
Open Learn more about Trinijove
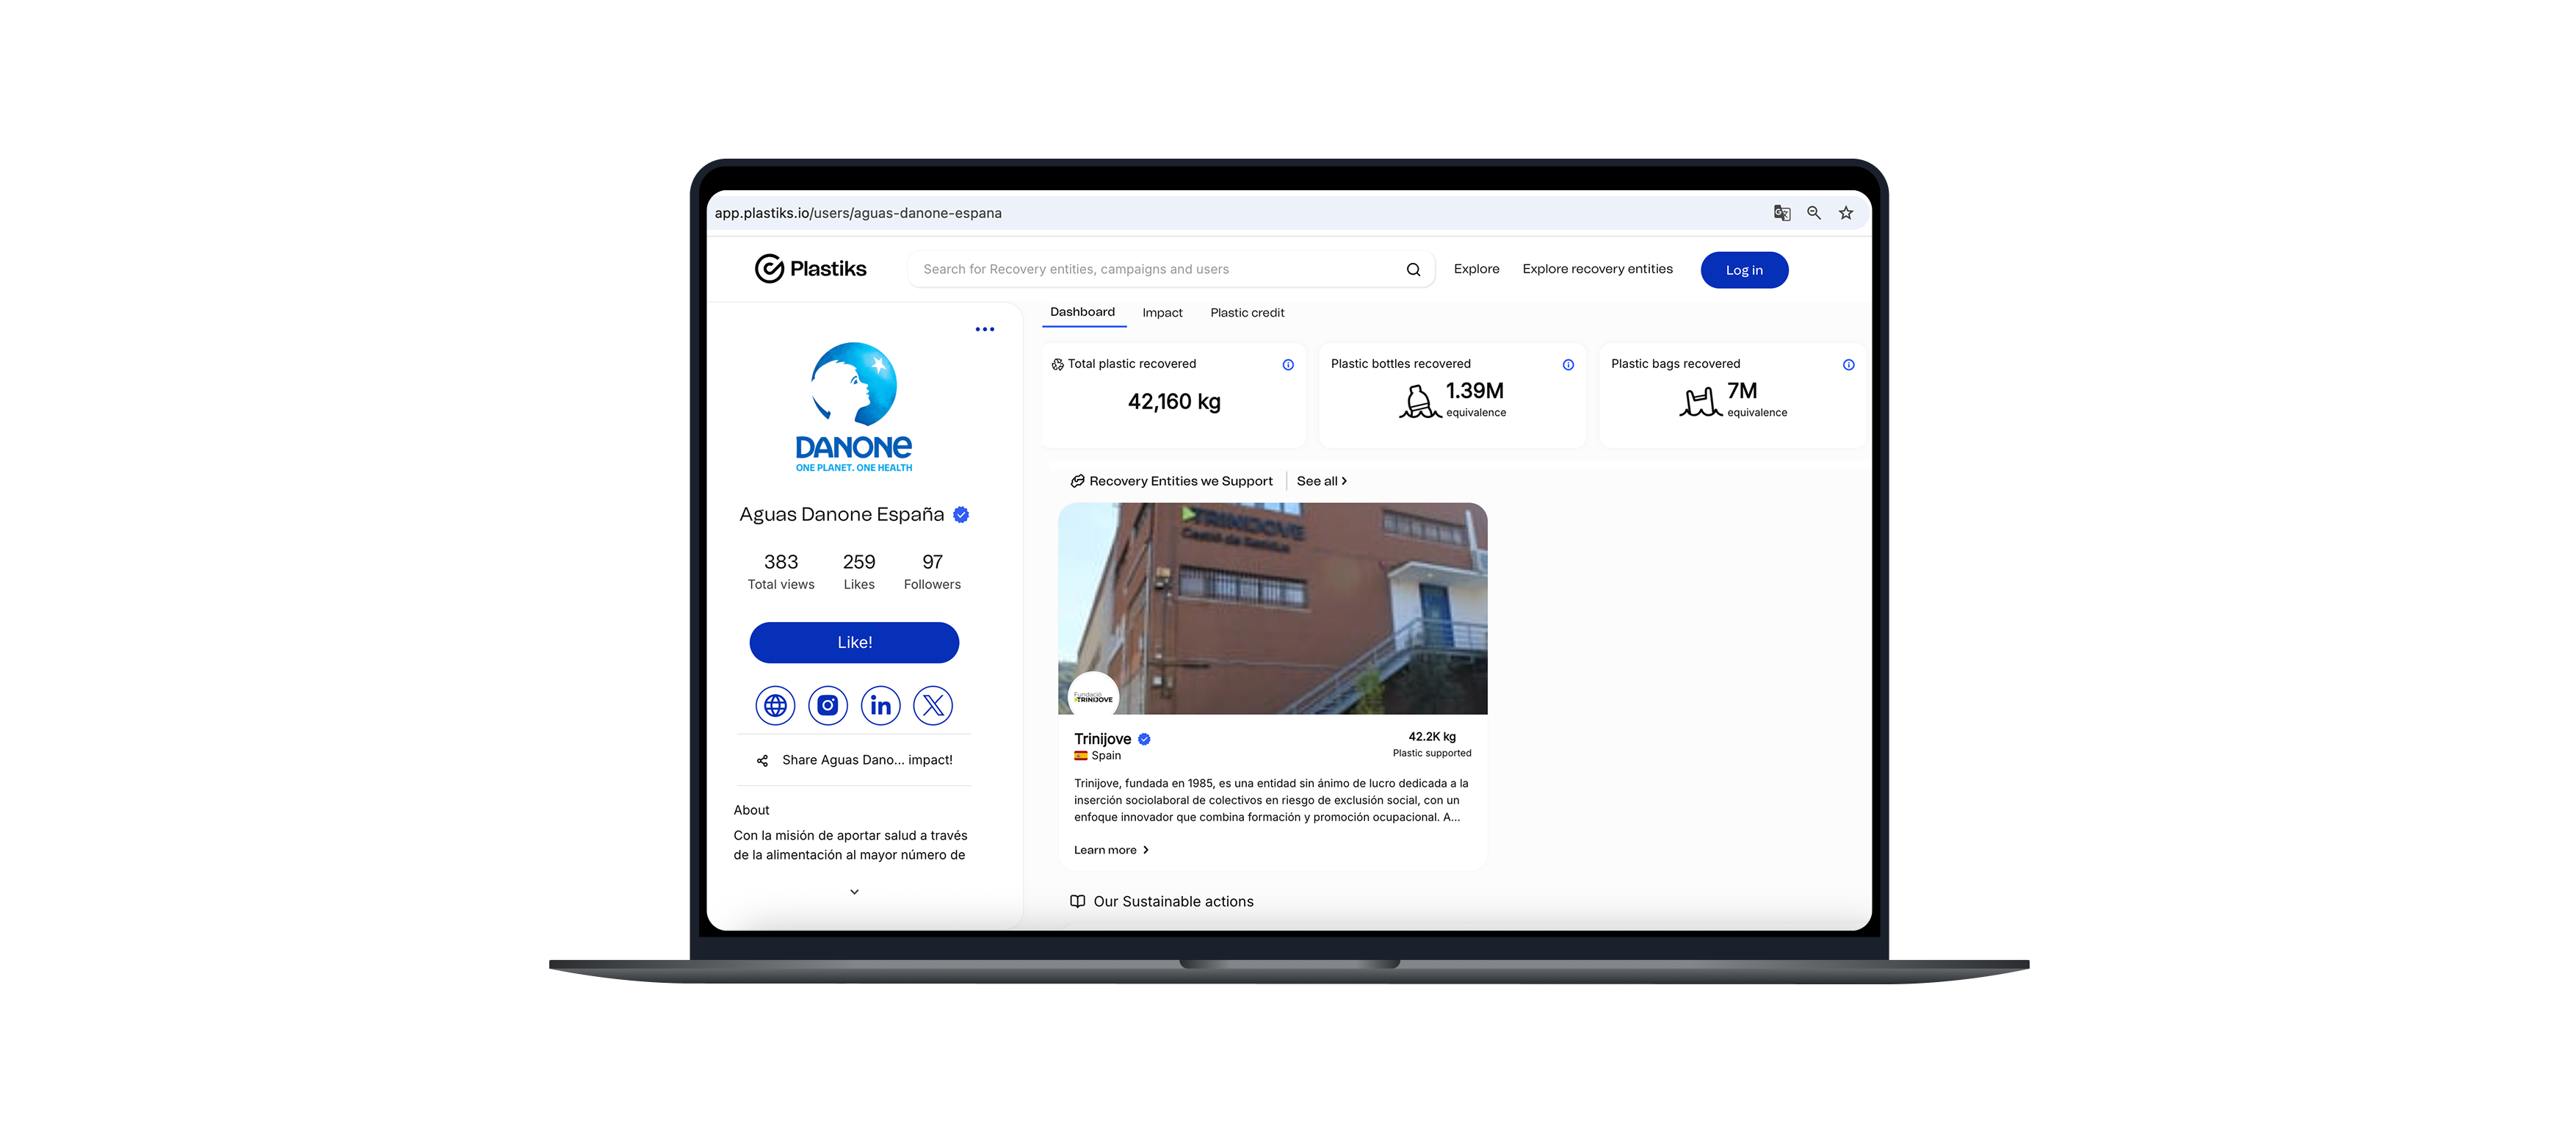pos(1112,851)
